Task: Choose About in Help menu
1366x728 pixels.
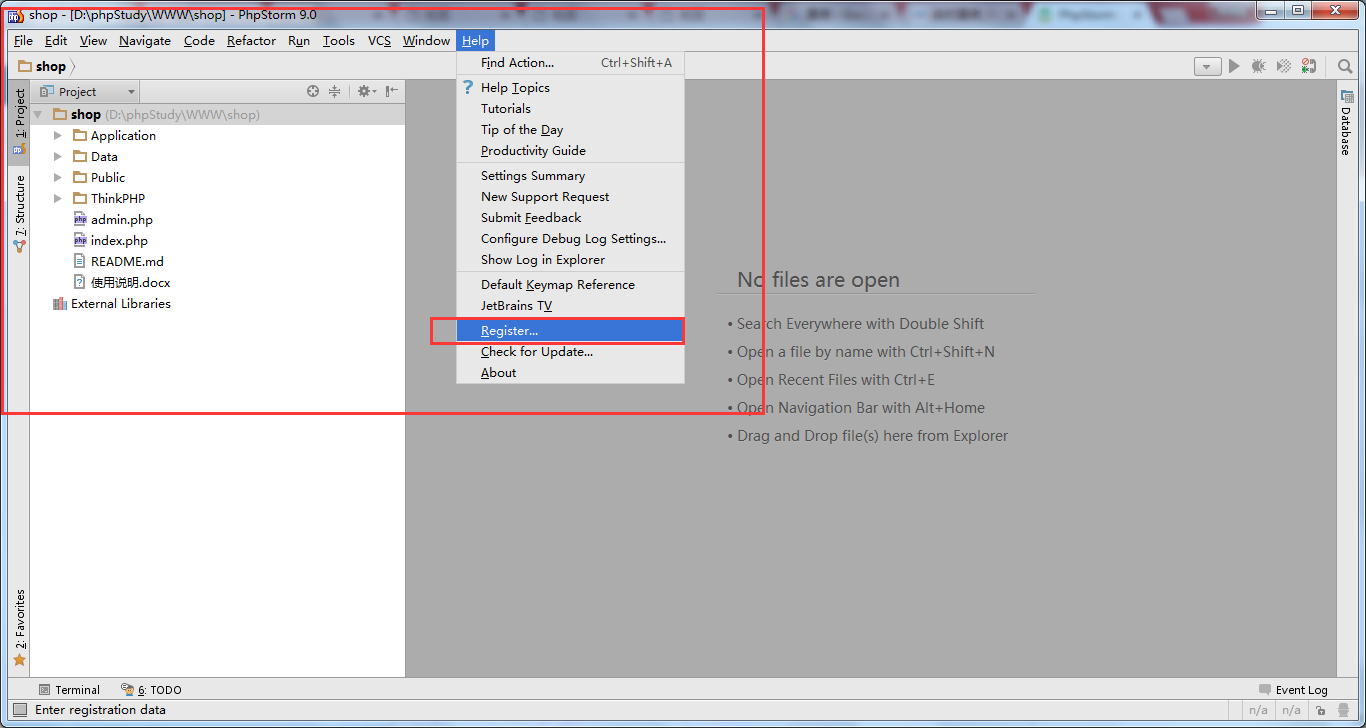Action: (x=570, y=372)
